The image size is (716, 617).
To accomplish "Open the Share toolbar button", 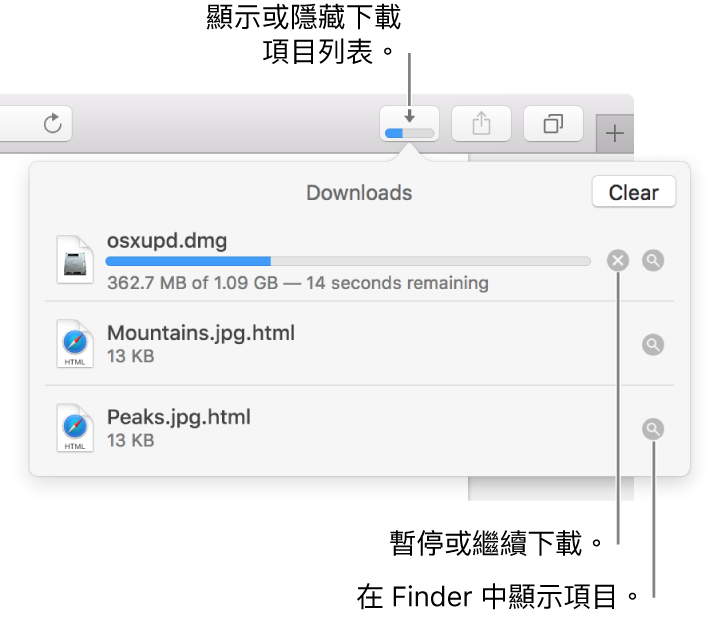I will pos(481,123).
